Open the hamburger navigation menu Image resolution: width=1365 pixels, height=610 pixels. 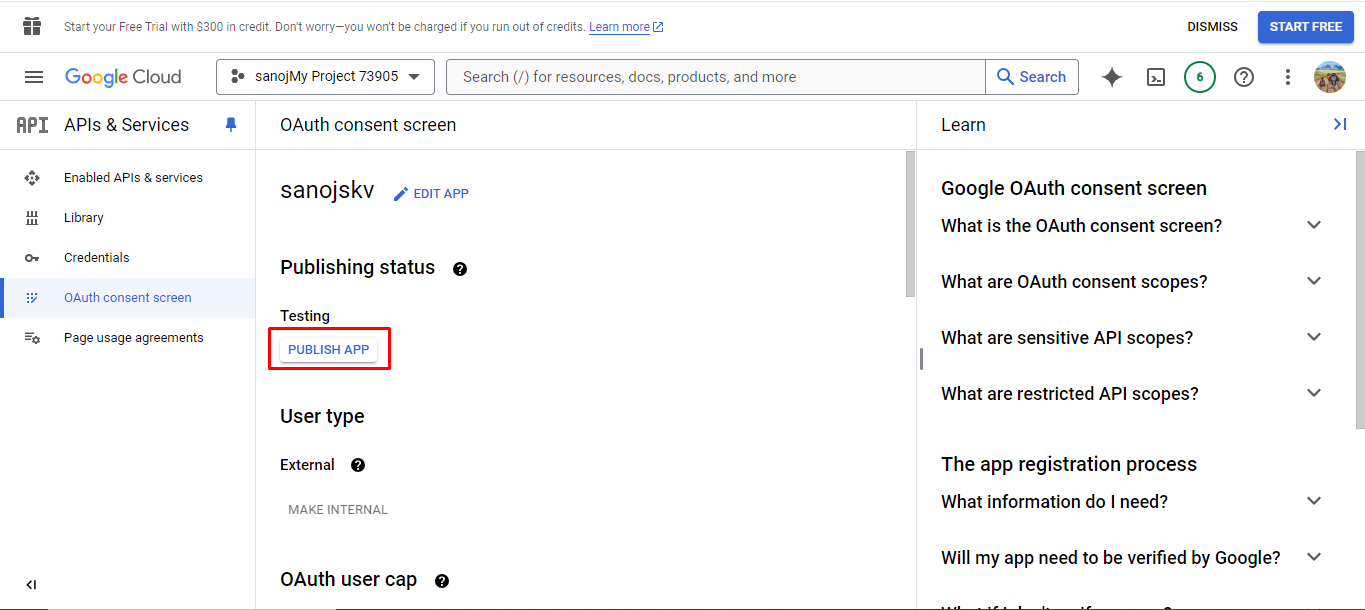[x=34, y=77]
